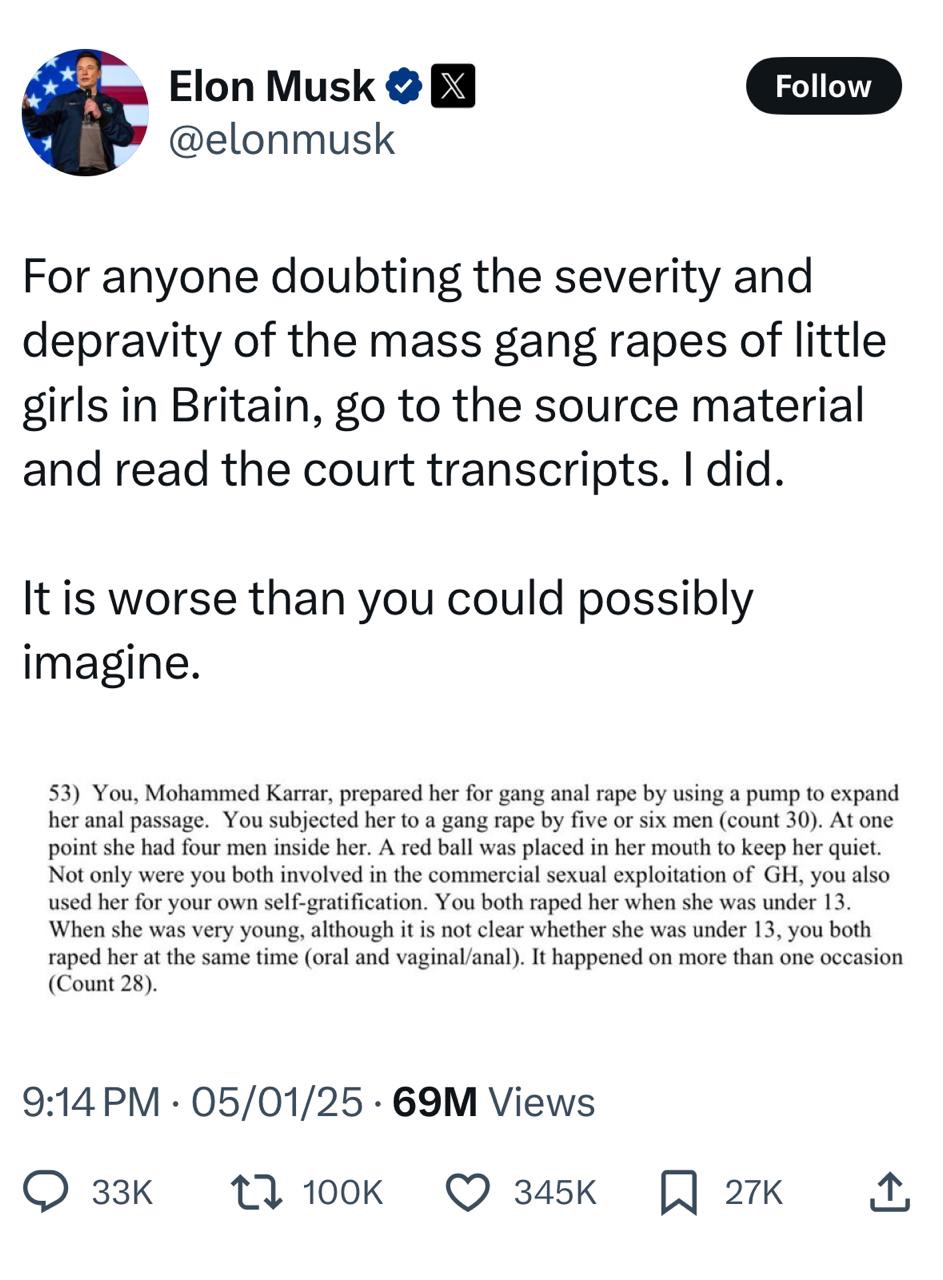943x1280 pixels.
Task: Click the 33K replies count
Action: coord(122,1192)
